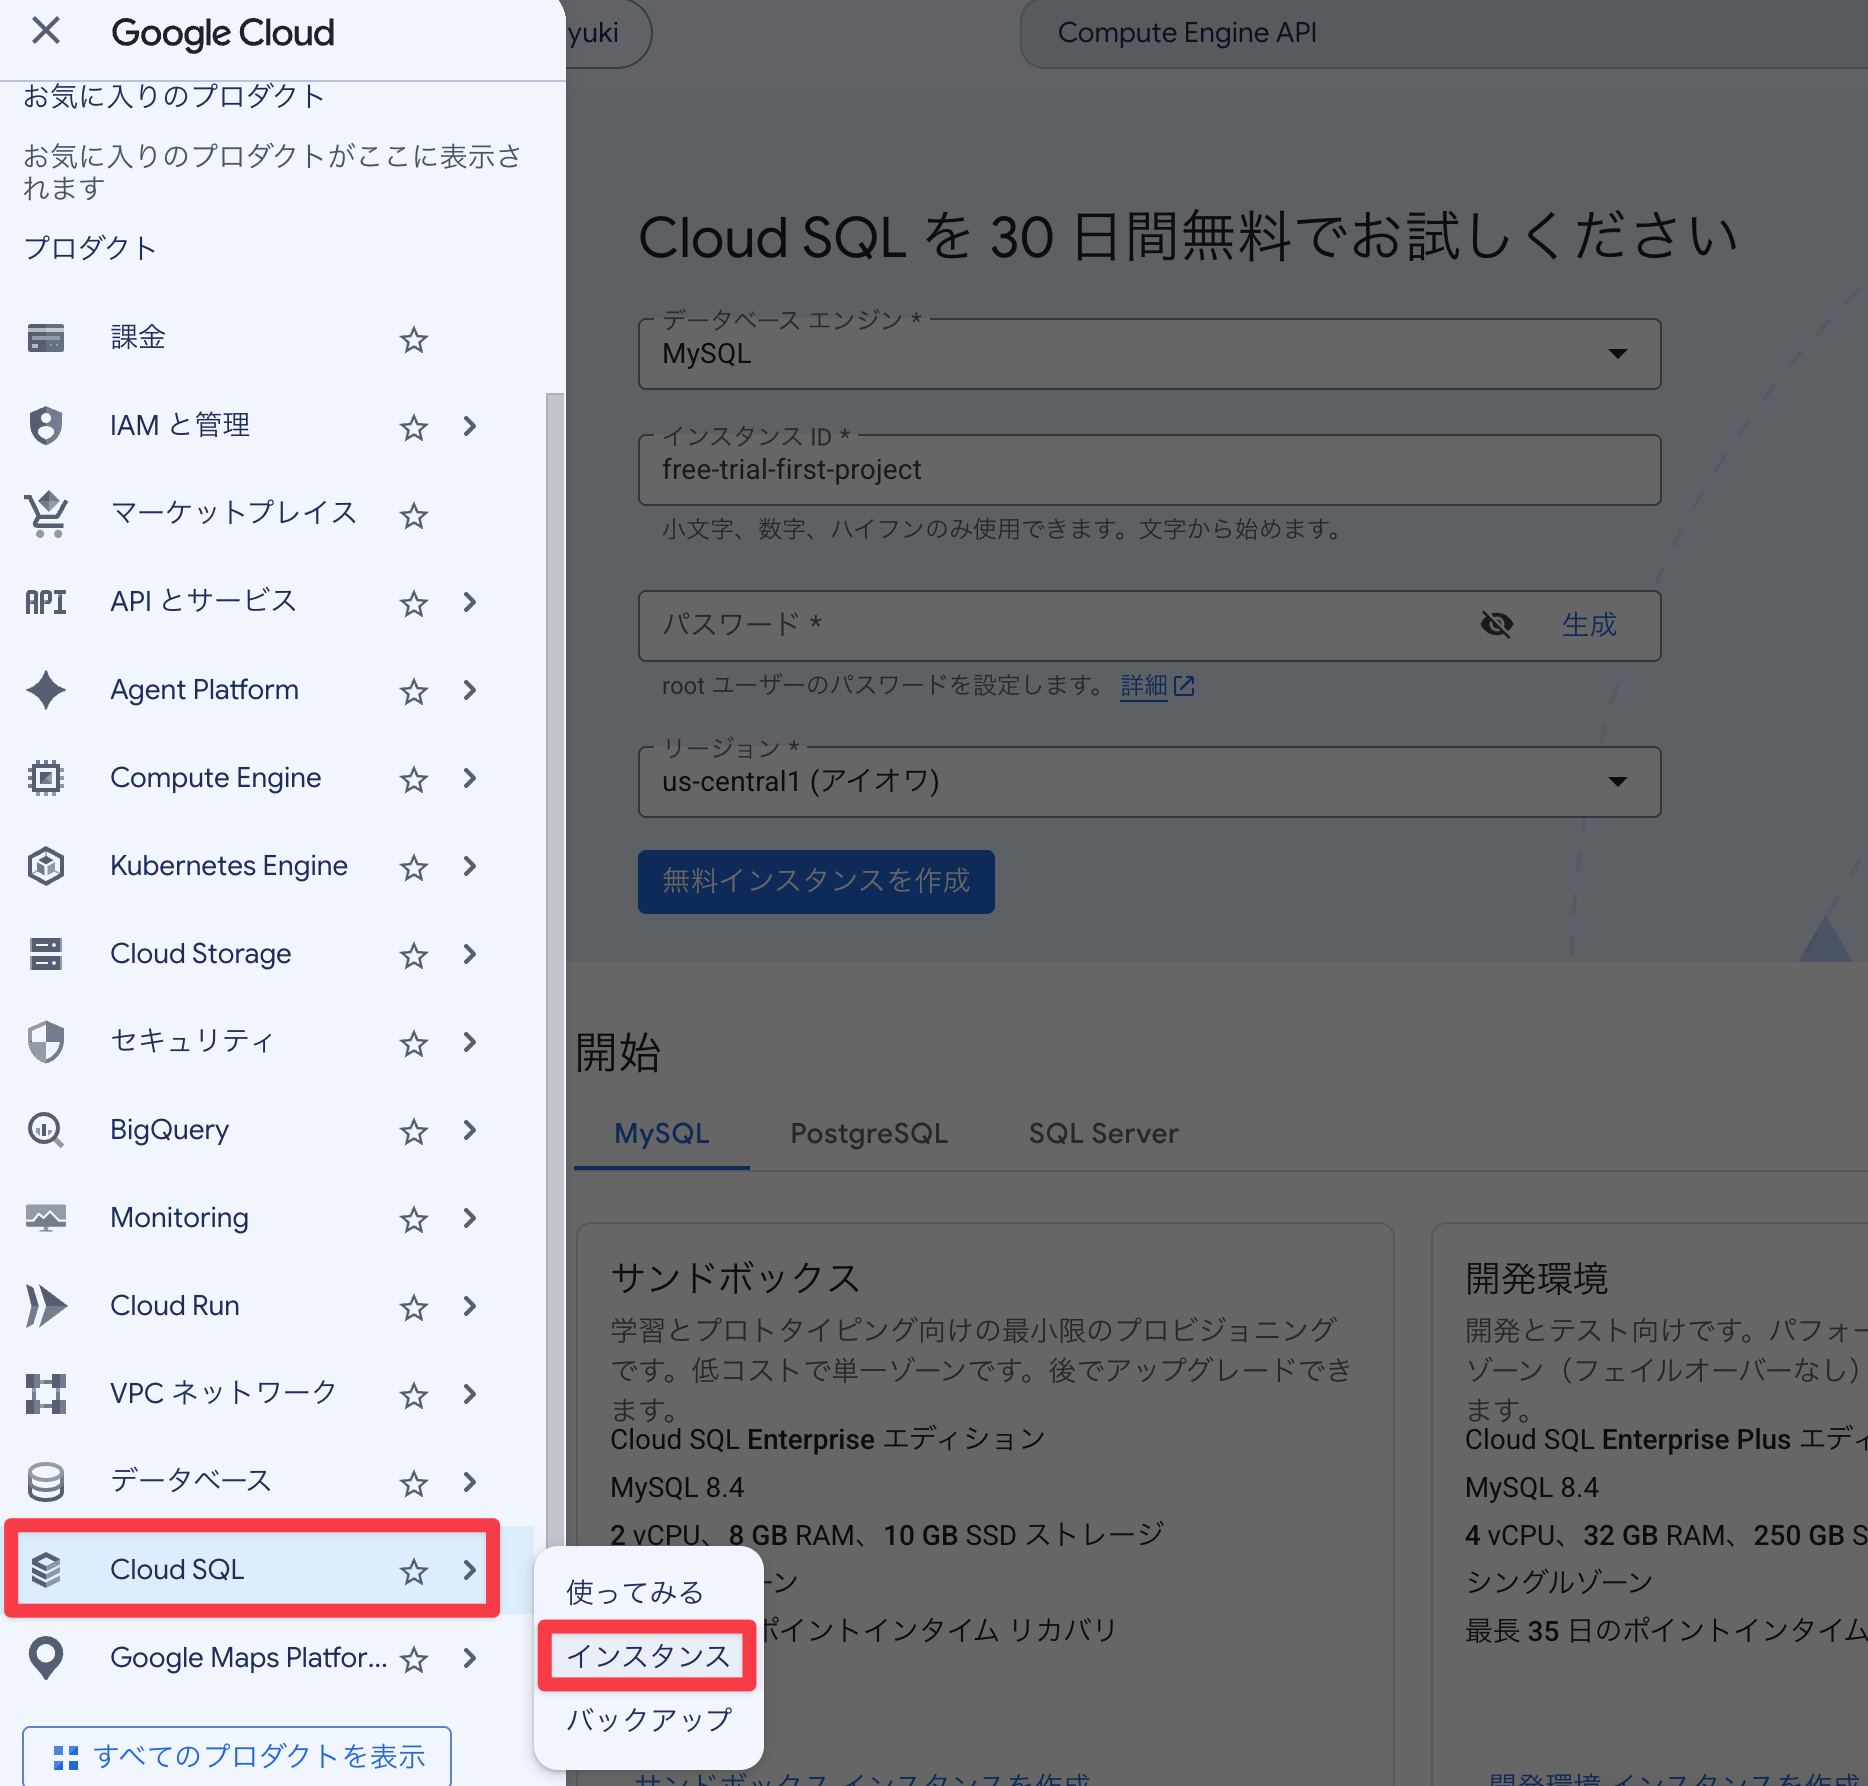Click the Google Cloud logo
Screen dimensions: 1868x1786
coord(222,33)
